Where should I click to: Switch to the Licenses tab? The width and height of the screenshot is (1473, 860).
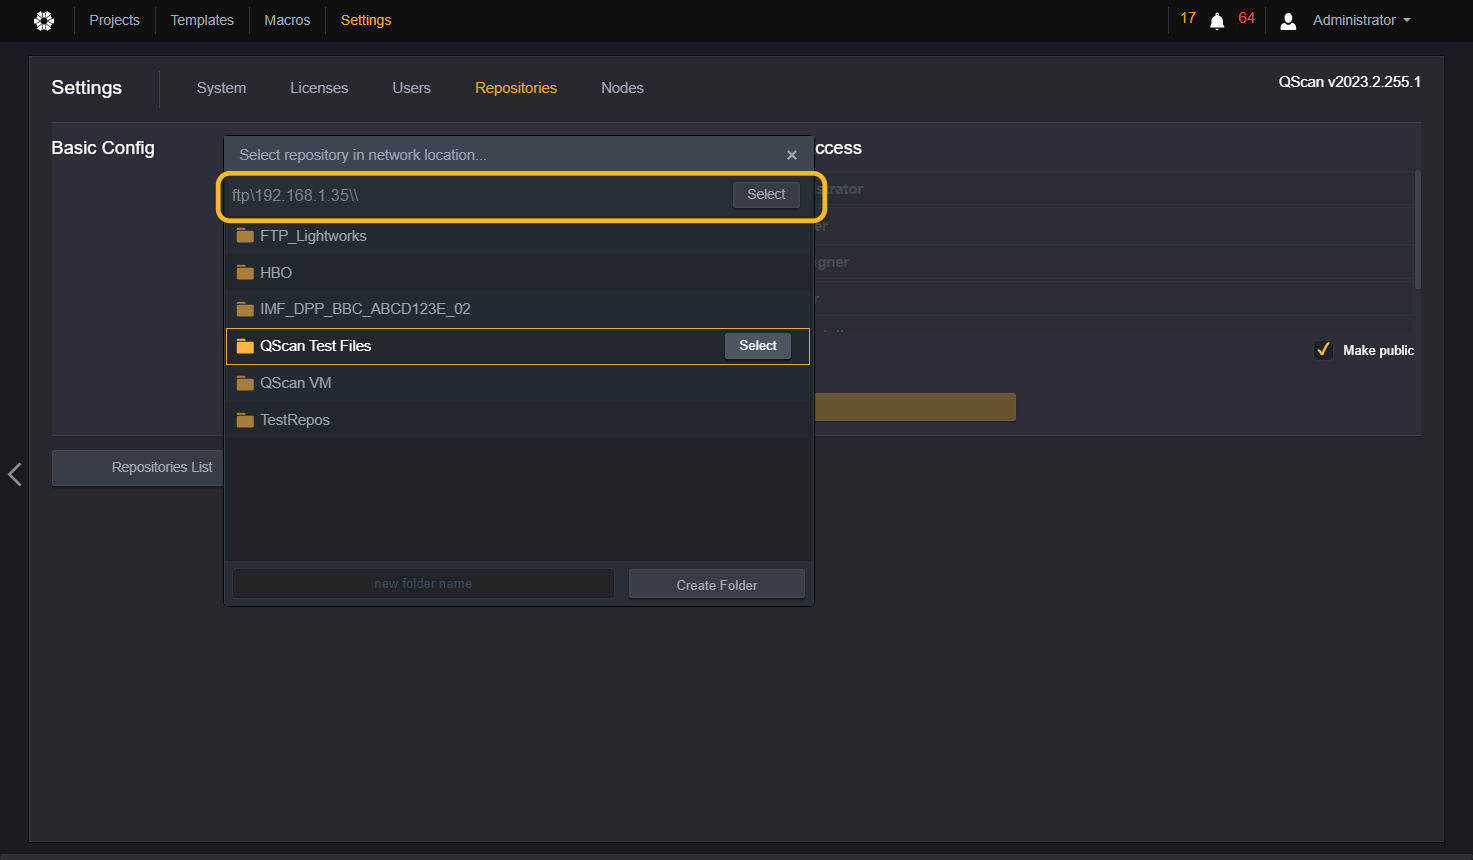coord(319,88)
